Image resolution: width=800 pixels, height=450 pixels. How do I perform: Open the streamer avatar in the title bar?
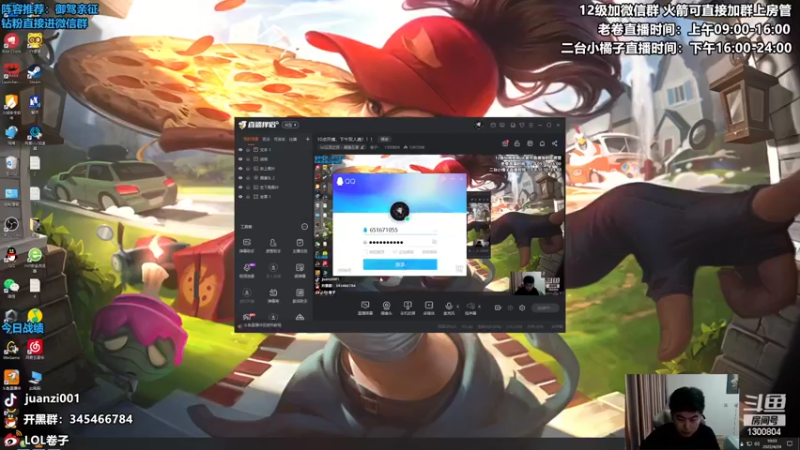[479, 125]
